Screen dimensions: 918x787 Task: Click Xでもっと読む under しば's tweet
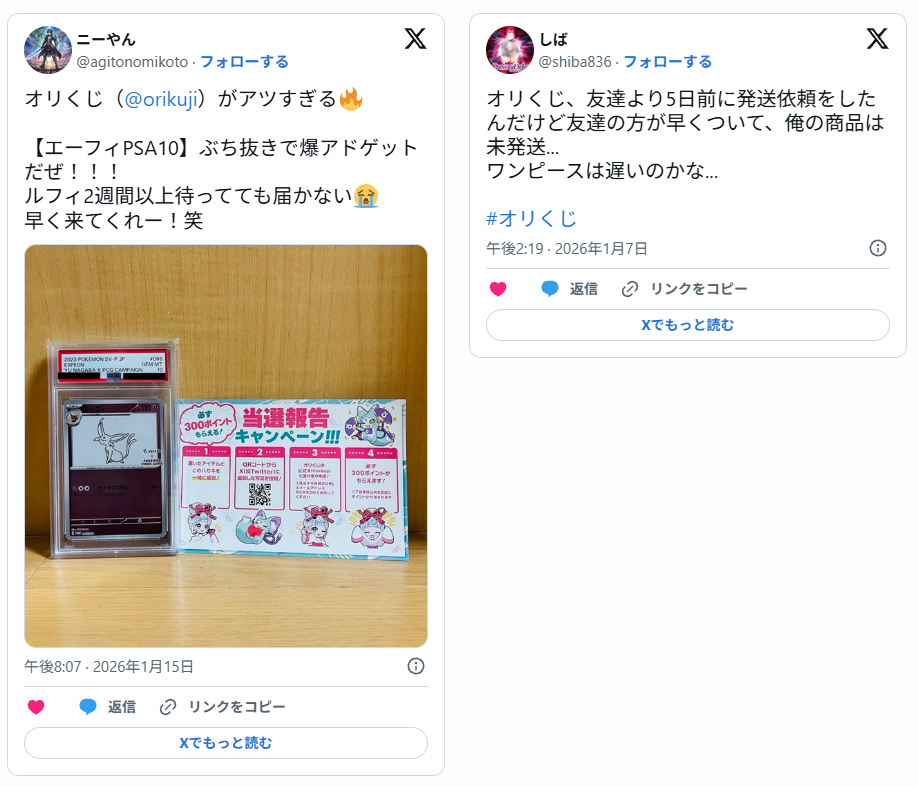688,324
